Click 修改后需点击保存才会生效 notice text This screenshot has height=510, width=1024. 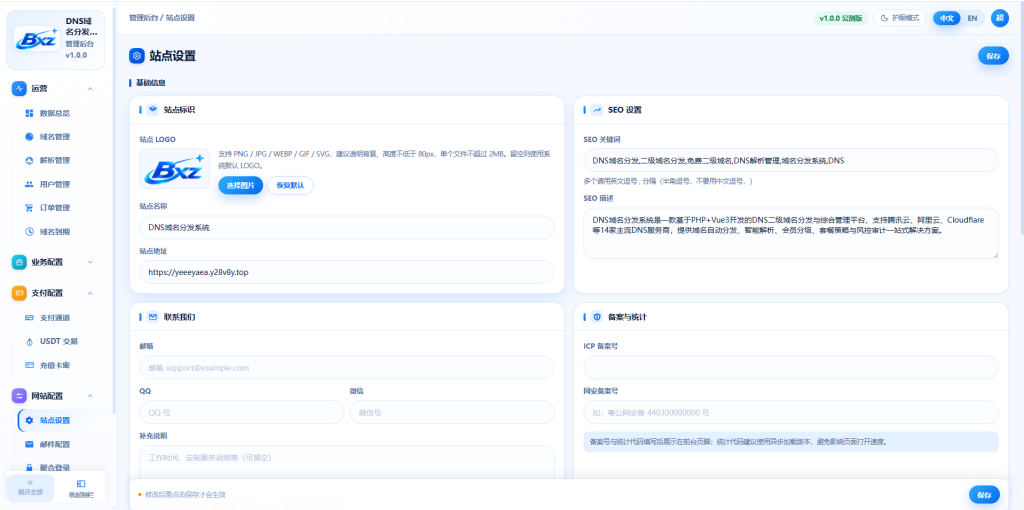185,495
